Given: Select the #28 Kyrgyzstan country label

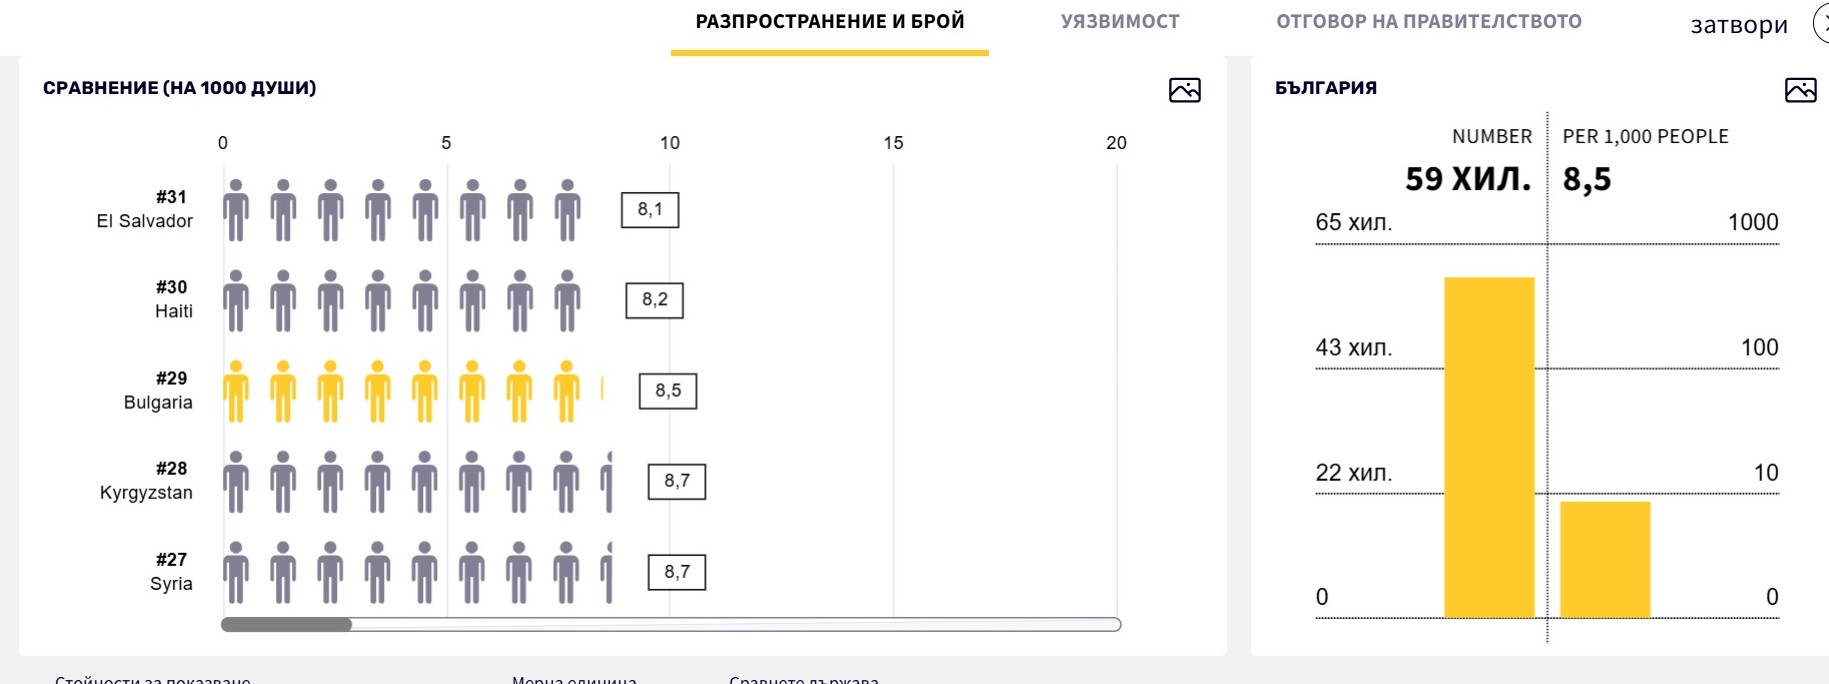Looking at the screenshot, I should 147,481.
